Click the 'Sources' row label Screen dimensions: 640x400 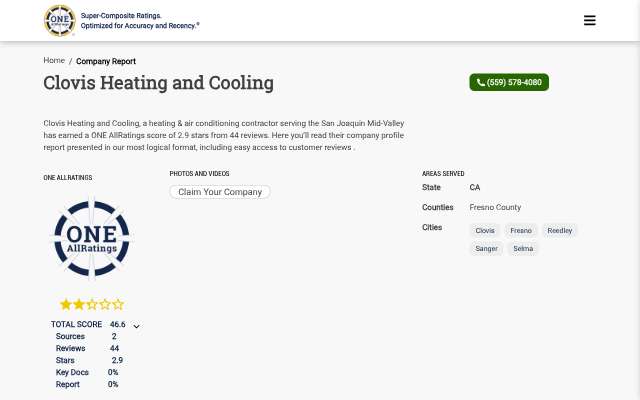coord(70,336)
